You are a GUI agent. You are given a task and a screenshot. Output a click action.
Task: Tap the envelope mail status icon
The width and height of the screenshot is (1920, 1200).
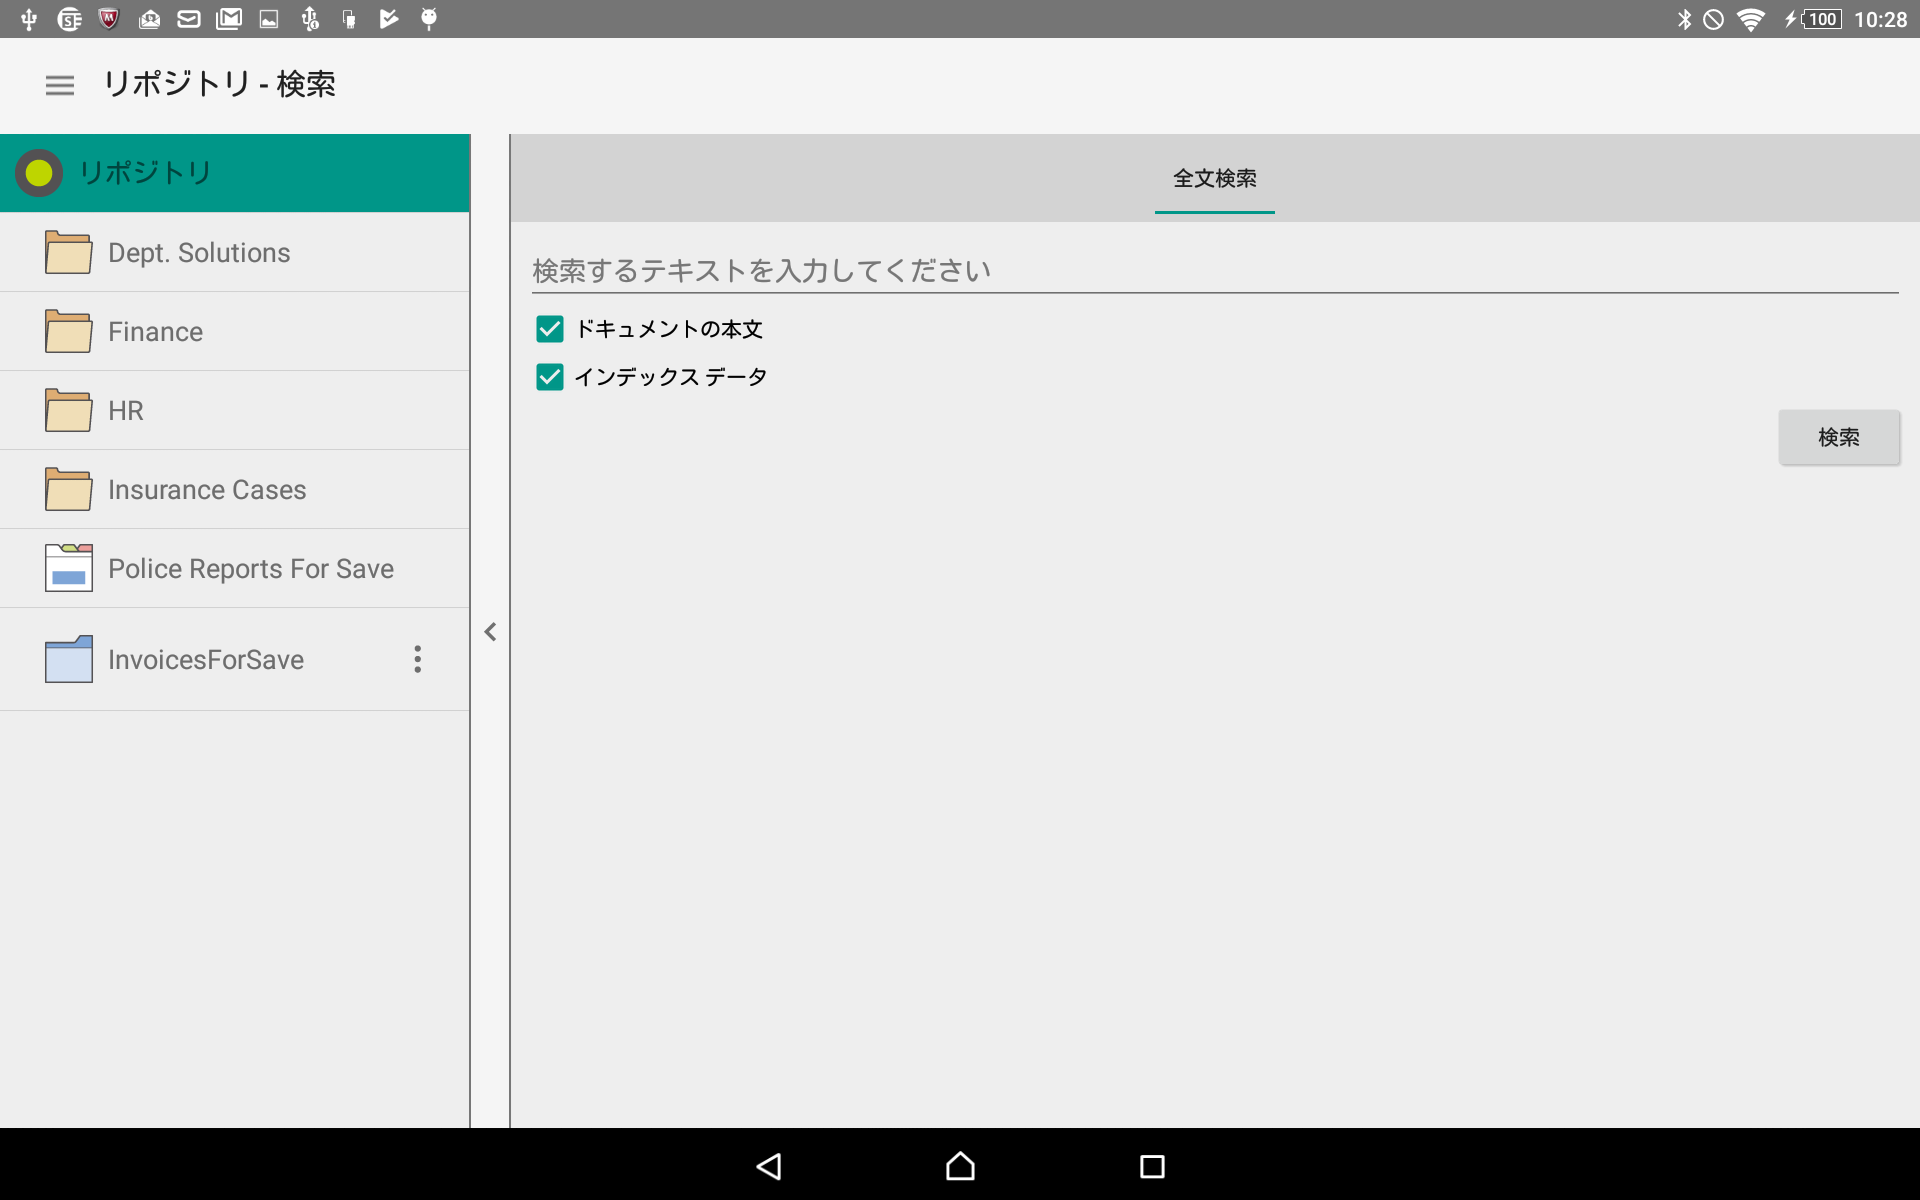[x=189, y=19]
